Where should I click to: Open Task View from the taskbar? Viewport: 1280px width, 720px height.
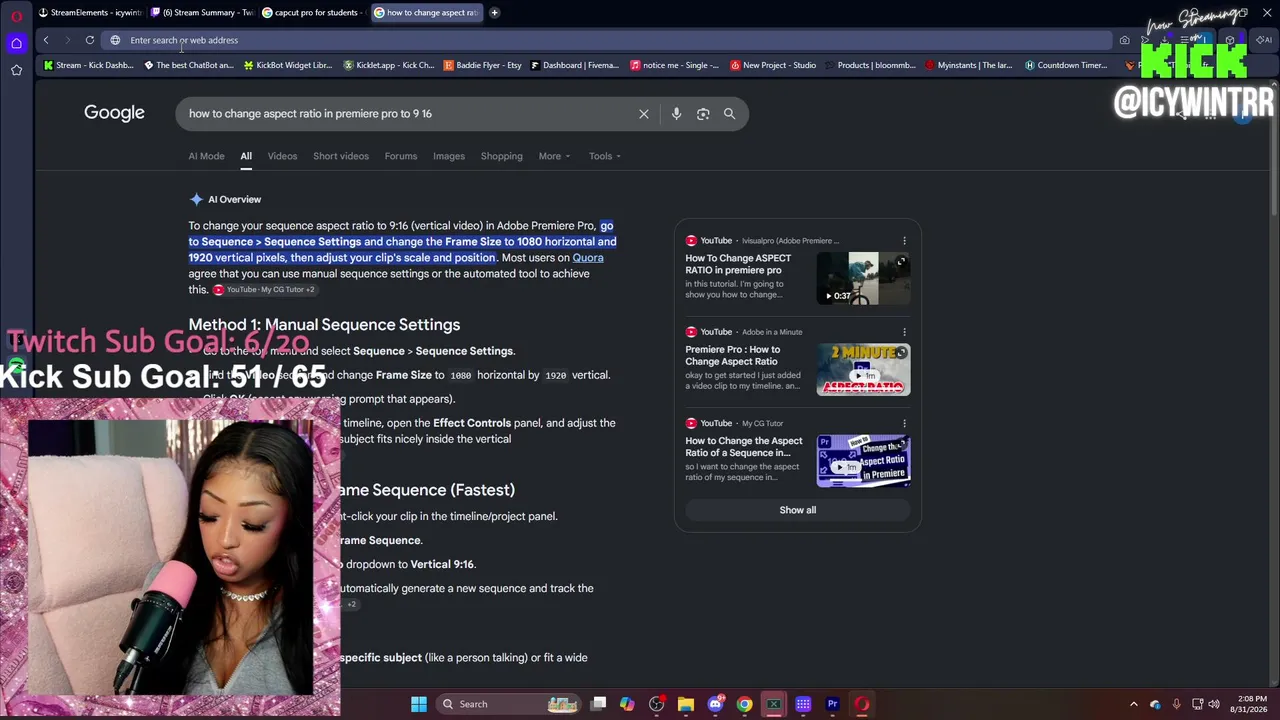point(598,704)
